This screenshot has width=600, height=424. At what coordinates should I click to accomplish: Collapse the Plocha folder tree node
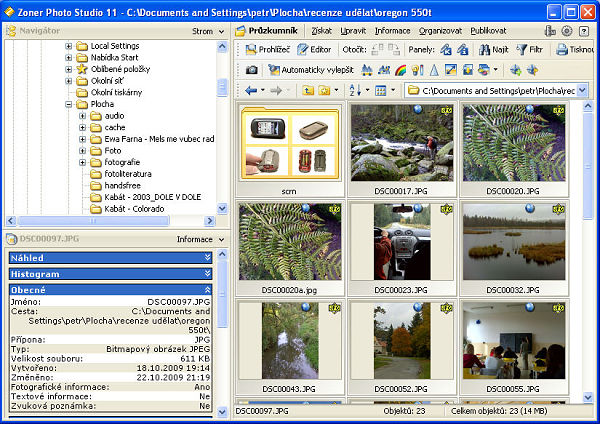click(x=69, y=103)
